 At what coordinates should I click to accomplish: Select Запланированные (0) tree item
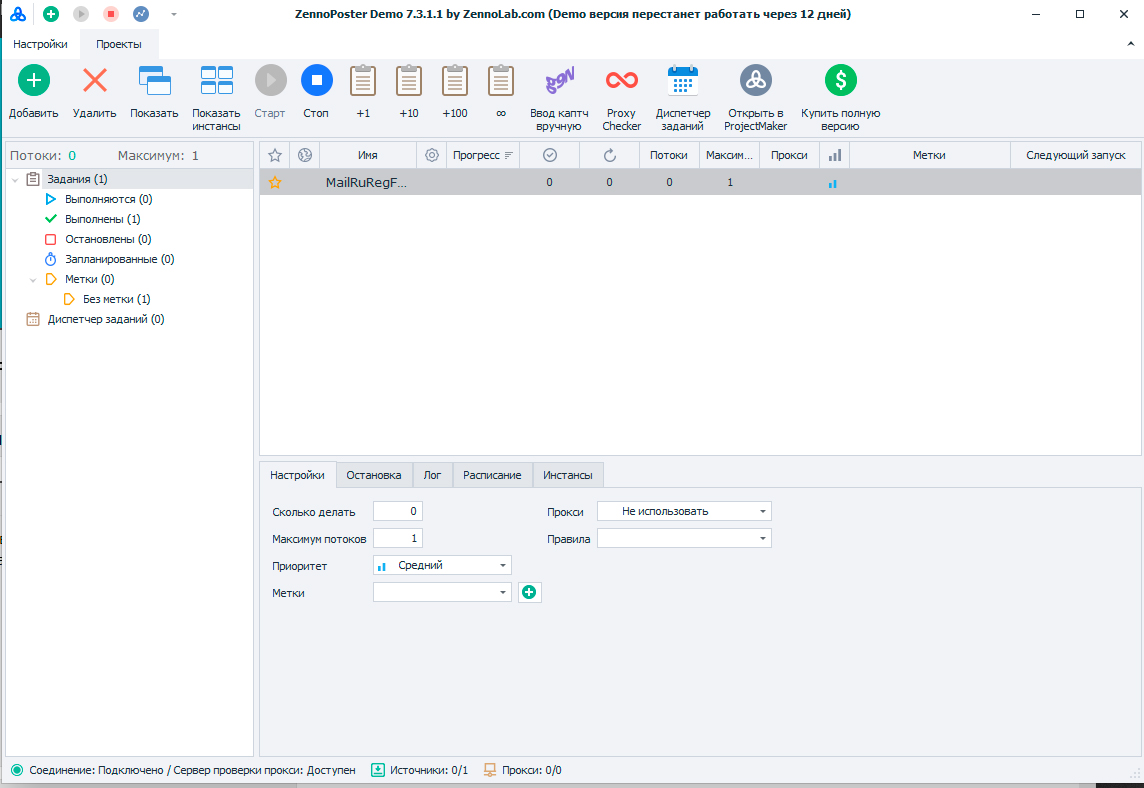point(120,259)
